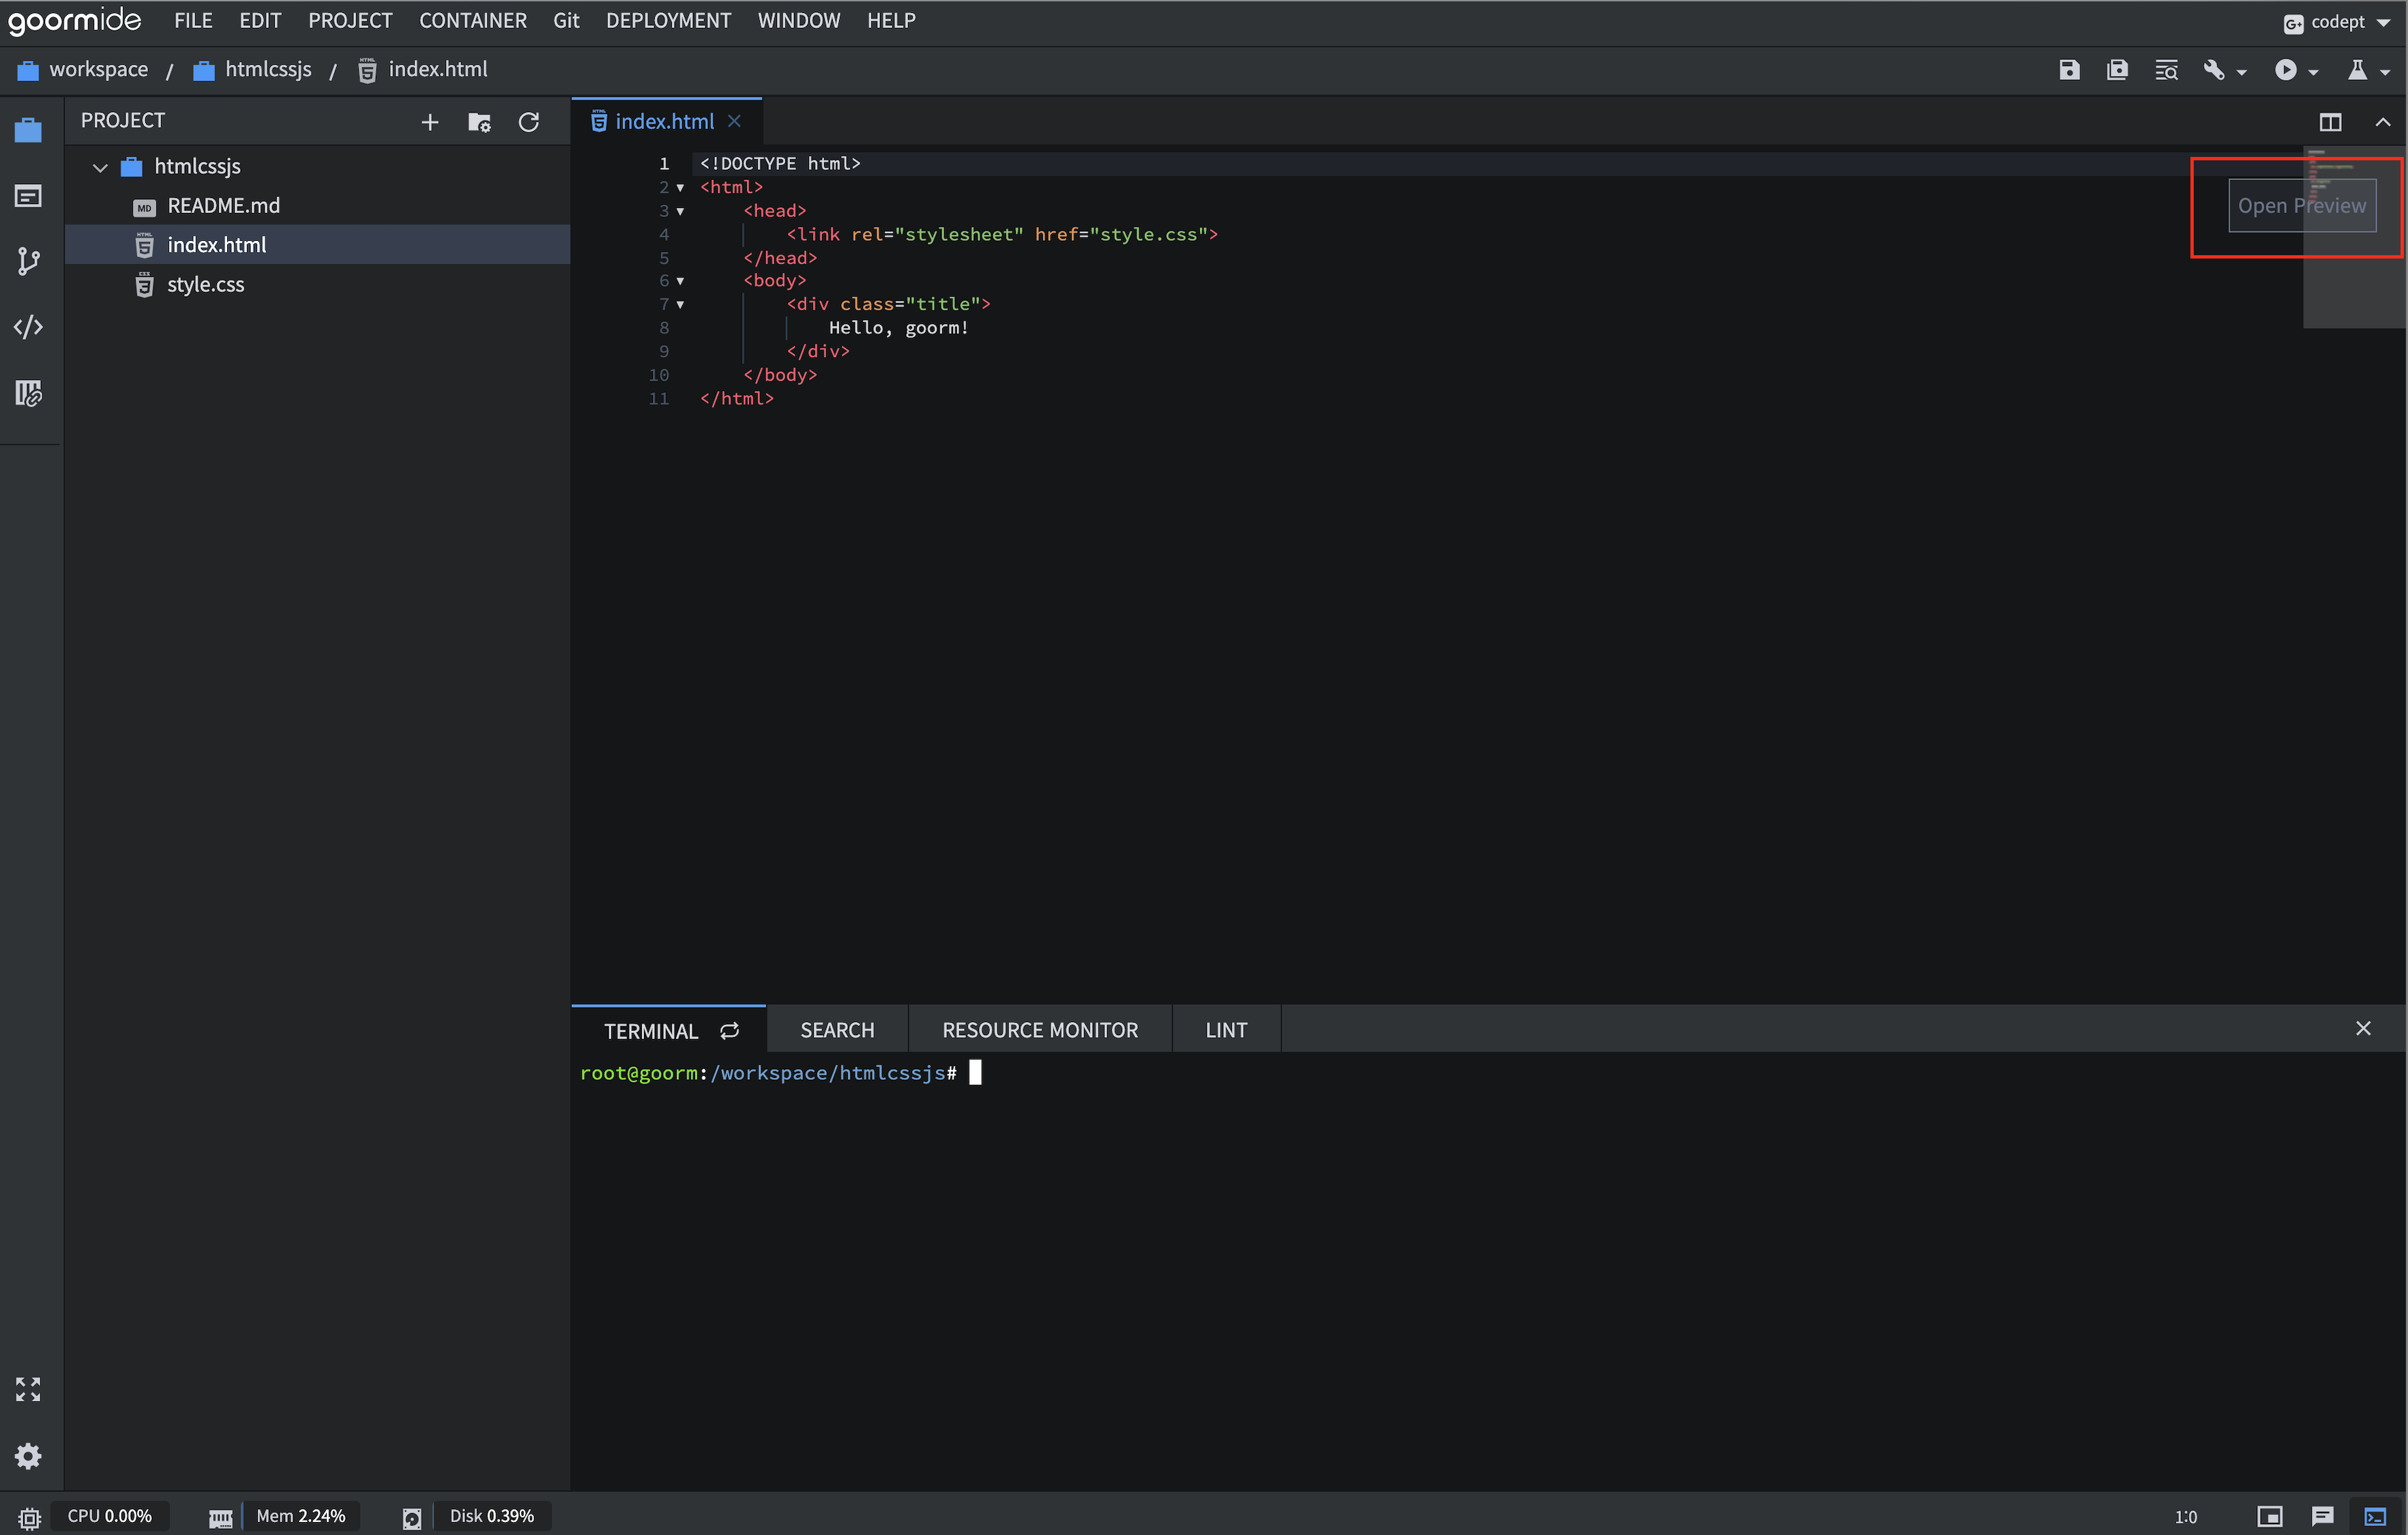Select style.css in the project tree

tap(205, 284)
